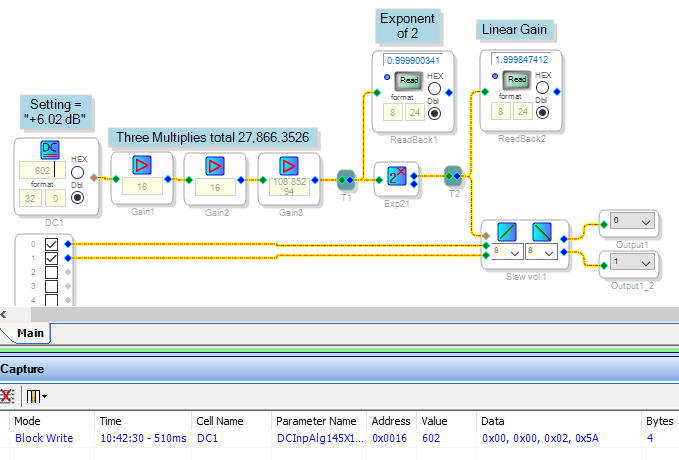Viewport: 679px width, 460px height.
Task: Click the Gain3 output pin
Action: [x=315, y=180]
